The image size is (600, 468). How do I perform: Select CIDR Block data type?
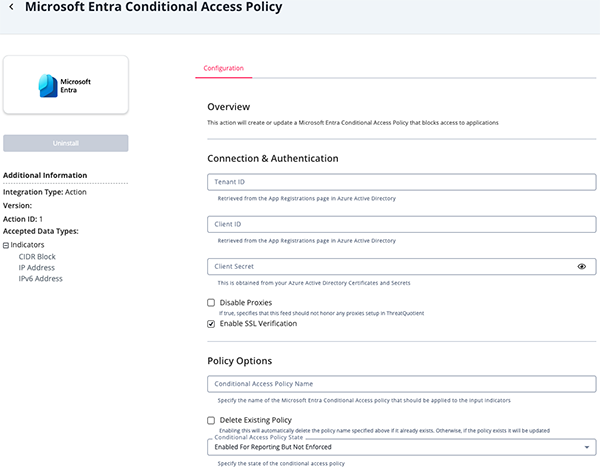37,256
